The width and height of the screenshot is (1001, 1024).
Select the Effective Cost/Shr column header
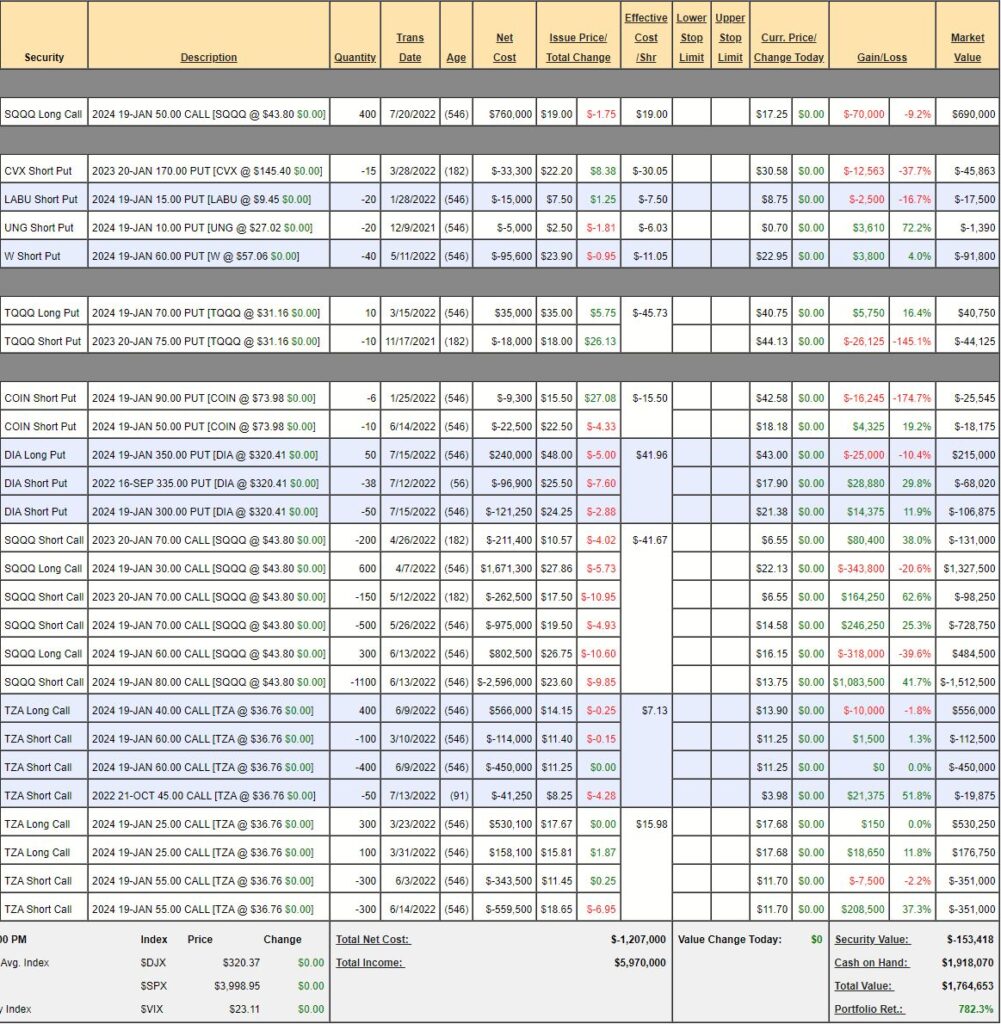646,38
